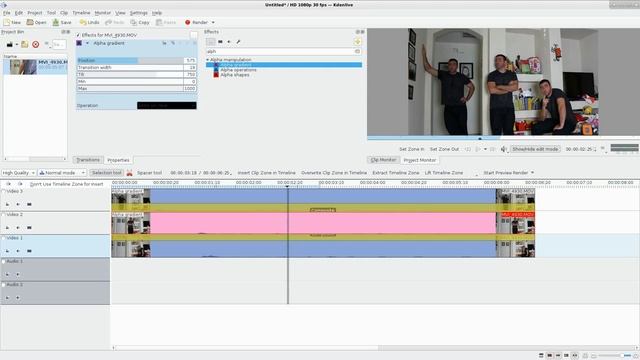
Task: Switch to the Transitions tab
Action: (x=88, y=160)
